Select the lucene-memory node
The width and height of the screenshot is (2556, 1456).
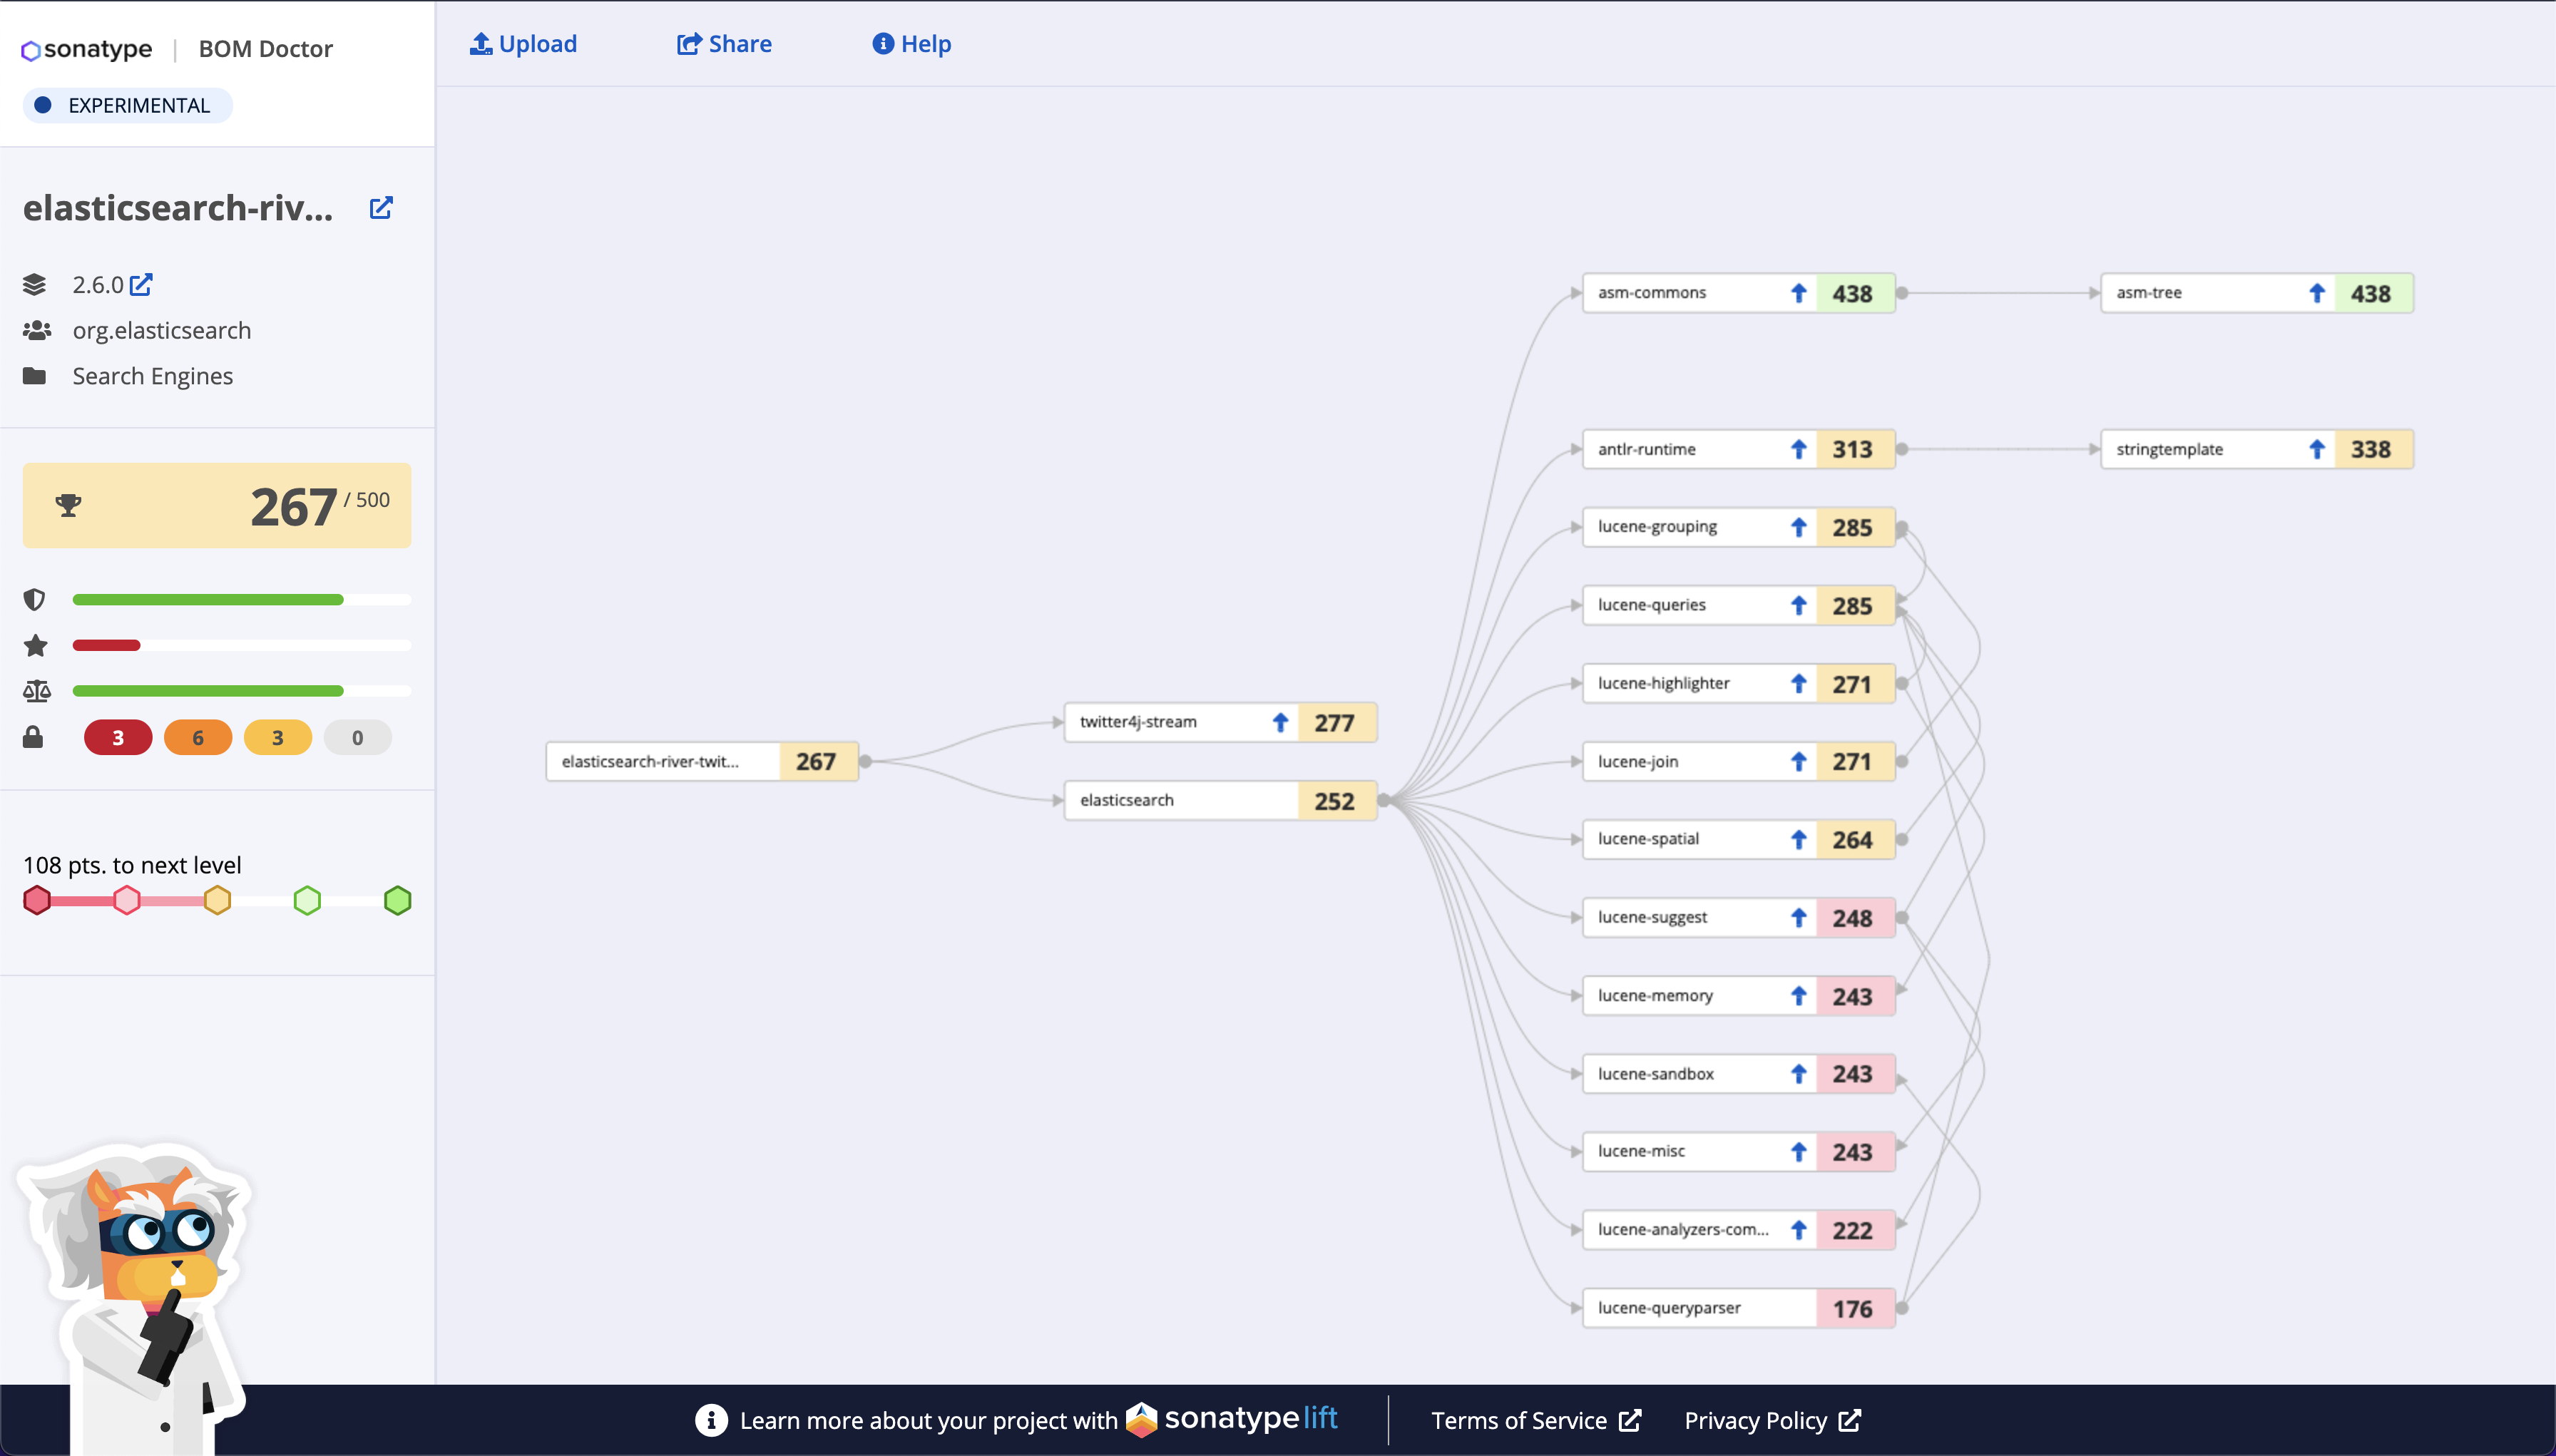coord(1738,996)
